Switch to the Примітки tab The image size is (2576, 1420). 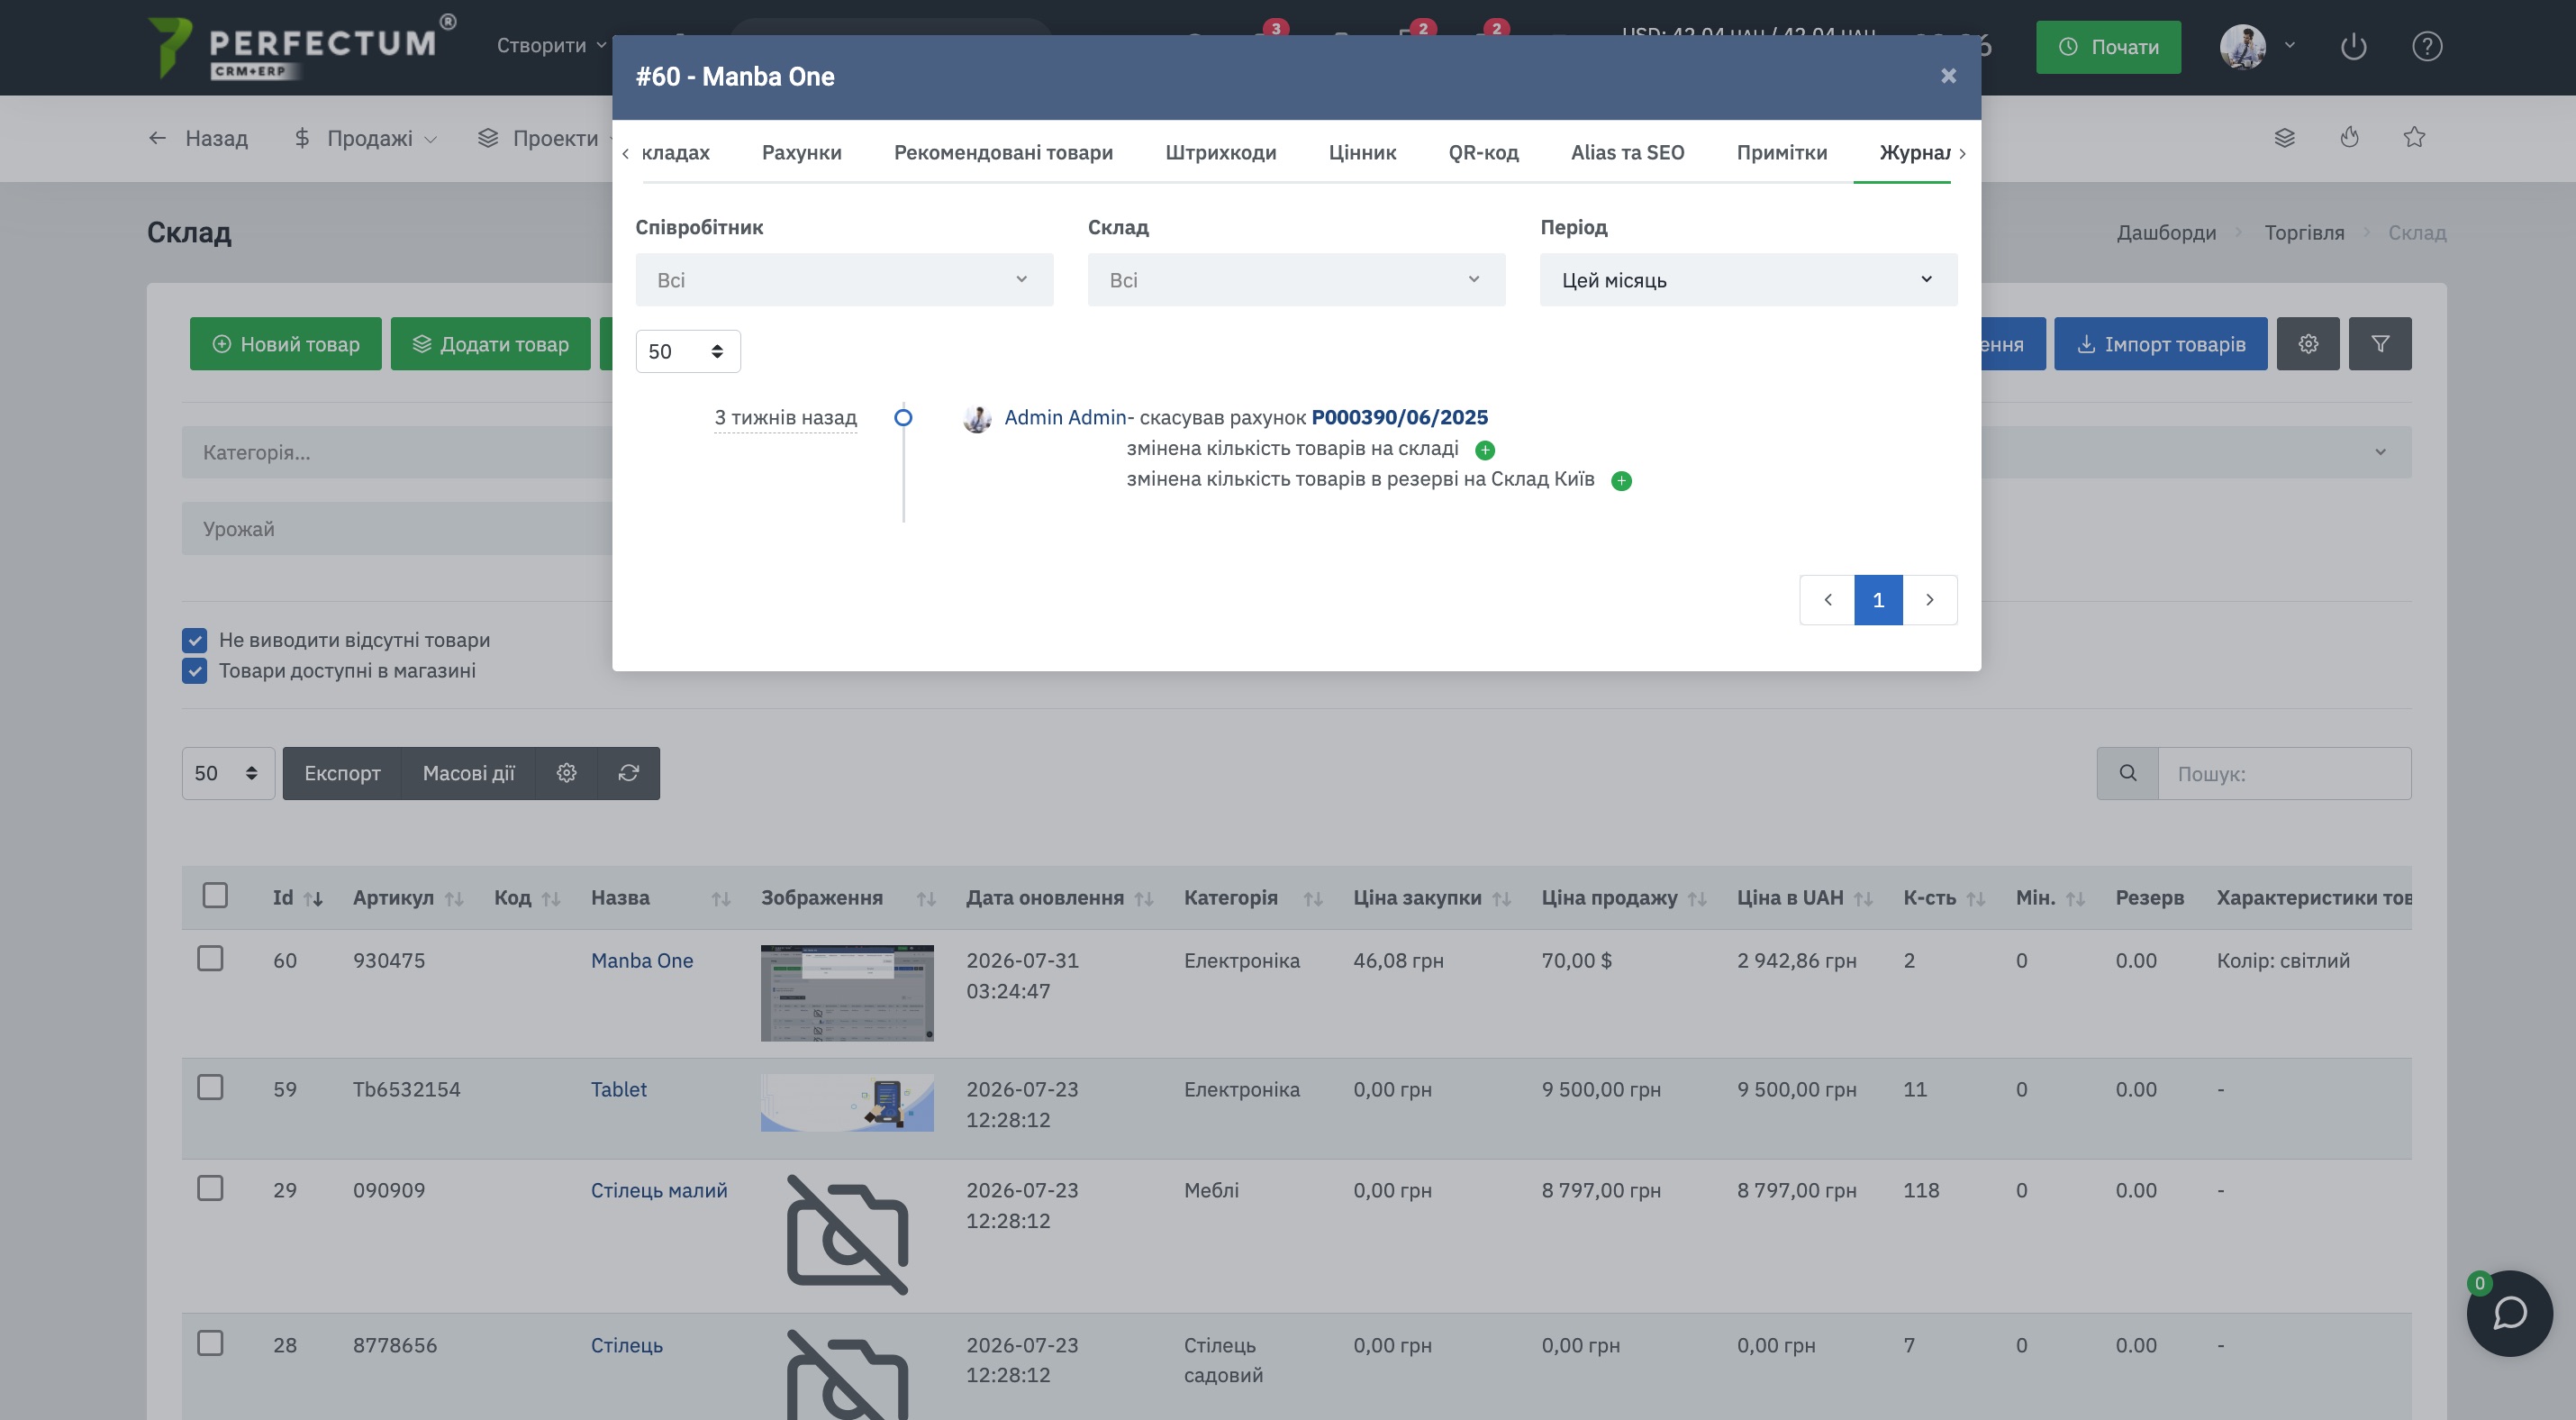click(x=1782, y=152)
